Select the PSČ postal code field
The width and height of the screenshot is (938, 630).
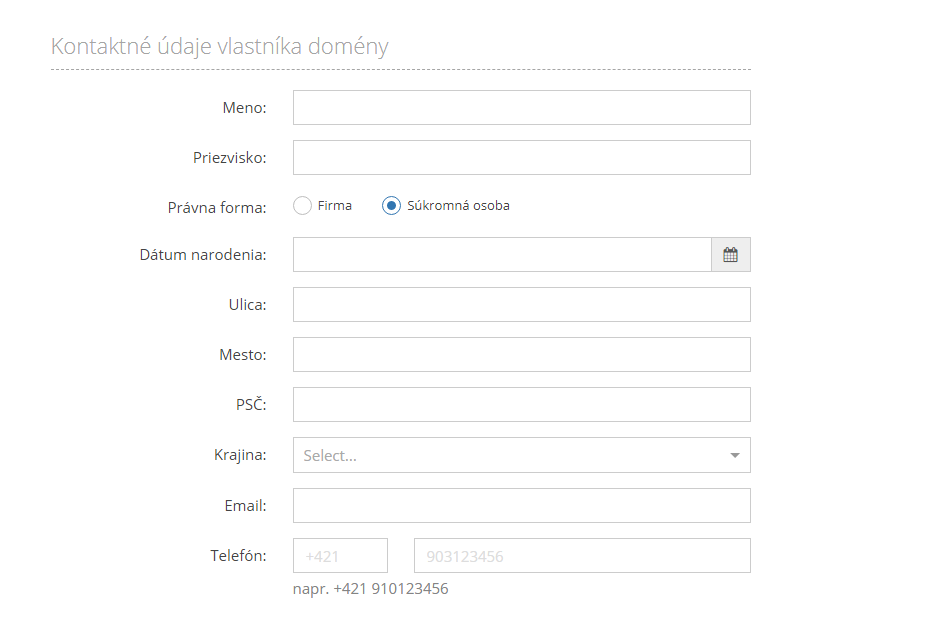[521, 405]
